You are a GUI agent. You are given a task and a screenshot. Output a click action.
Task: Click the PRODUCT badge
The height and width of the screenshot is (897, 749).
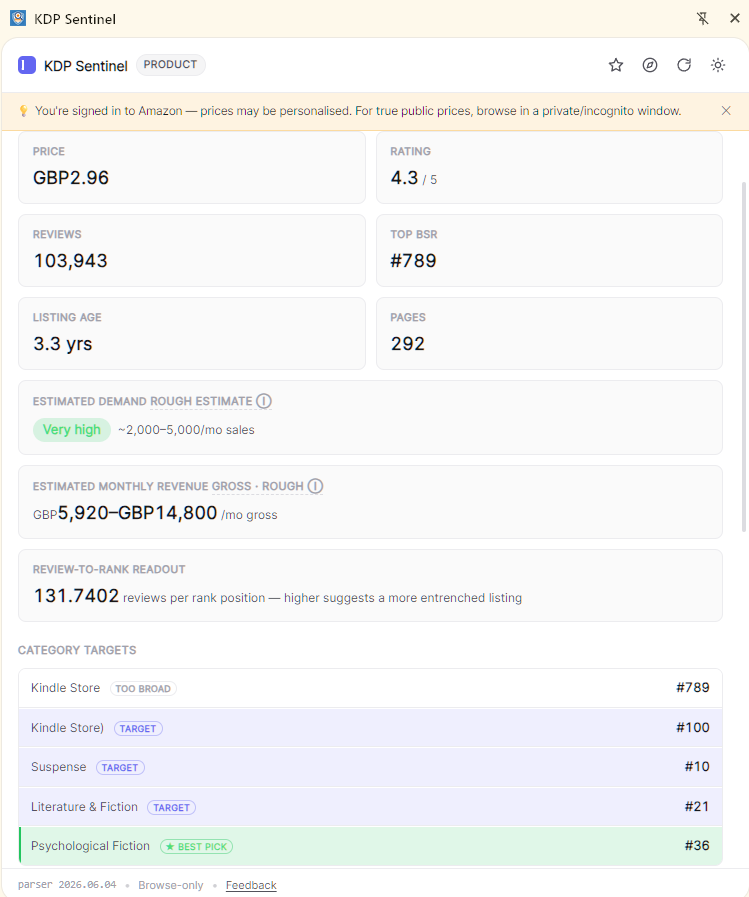coord(171,65)
